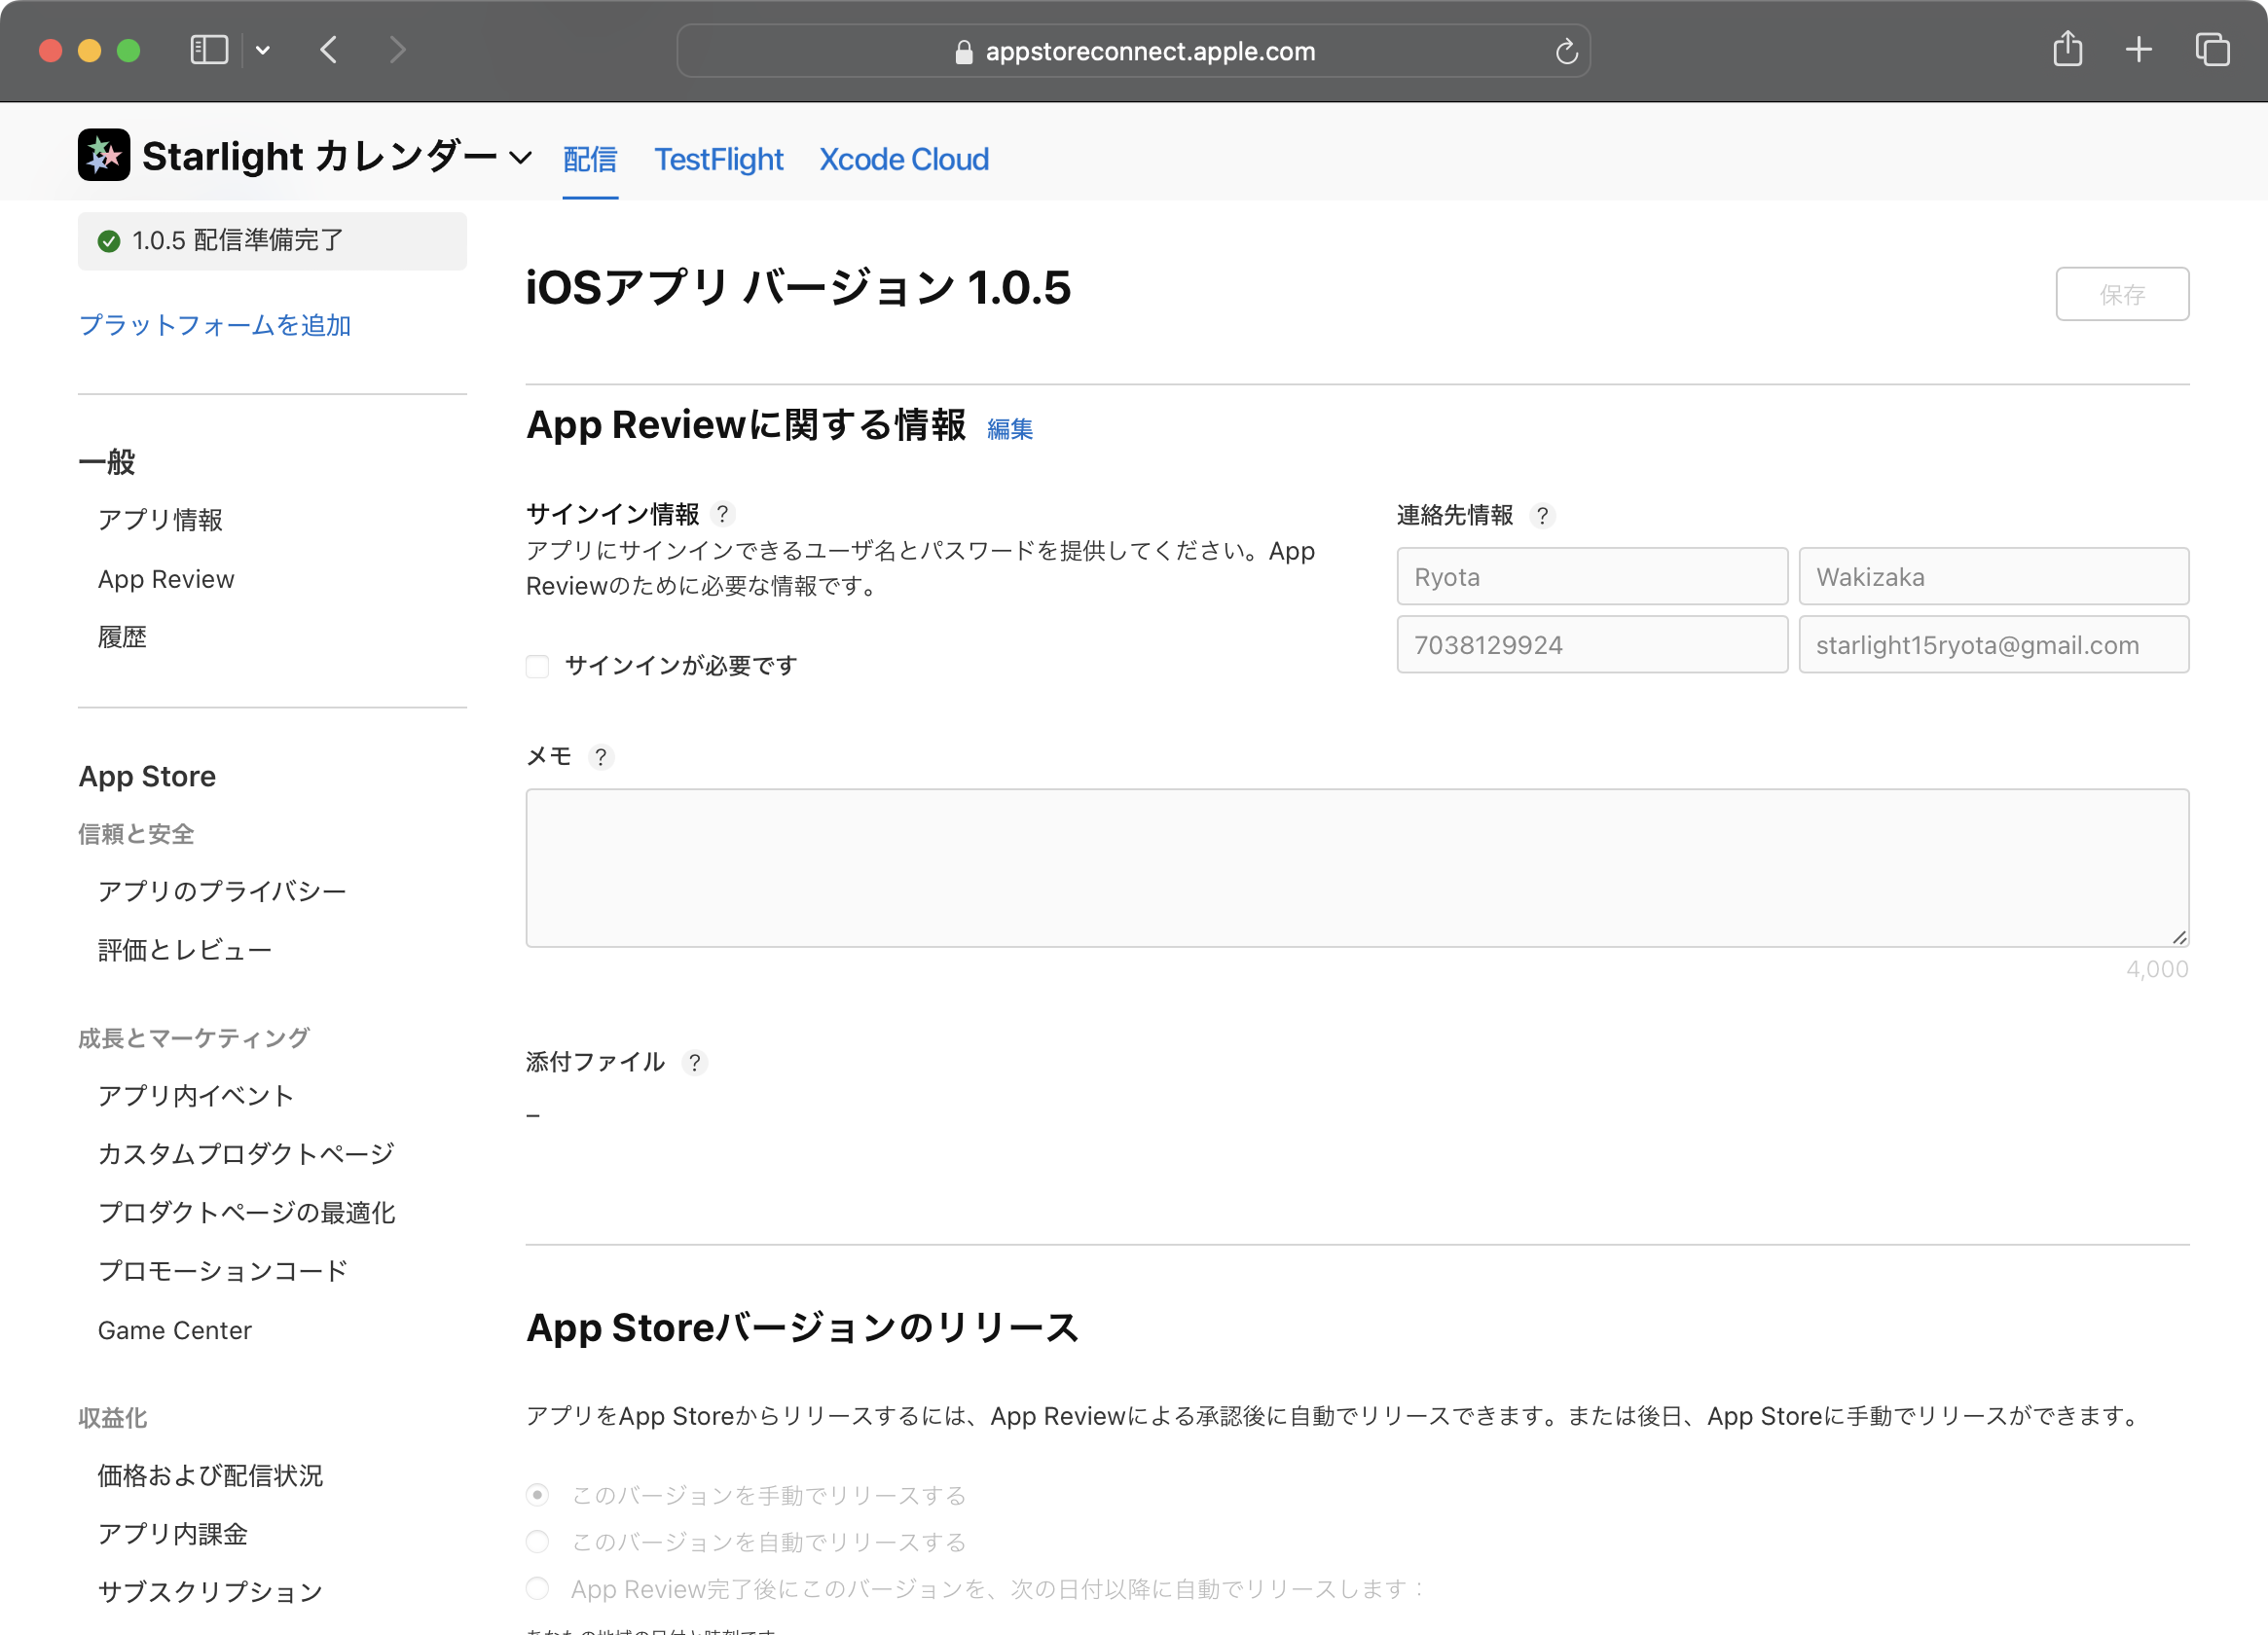This screenshot has height=1635, width=2268.
Task: Click help icon next to 添付ファイル
Action: coord(694,1062)
